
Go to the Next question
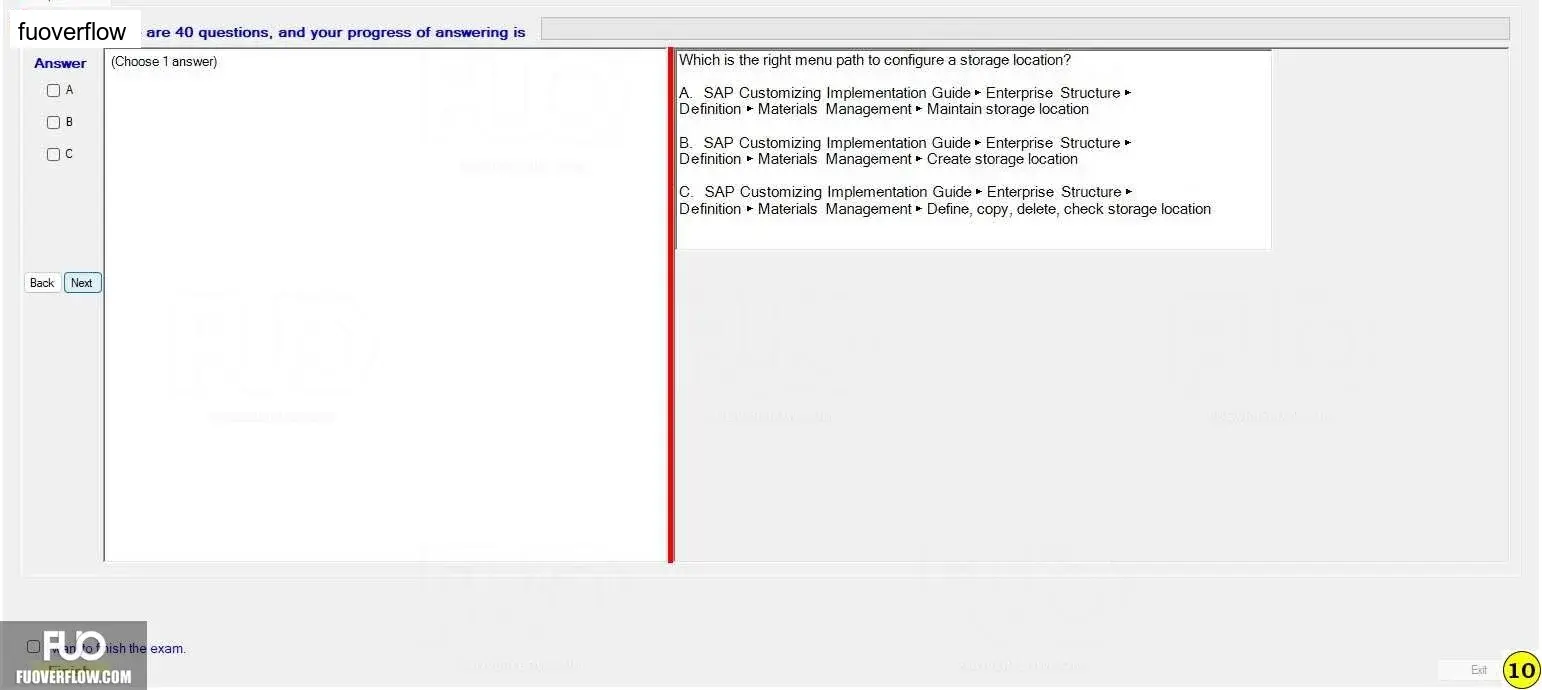(x=82, y=283)
